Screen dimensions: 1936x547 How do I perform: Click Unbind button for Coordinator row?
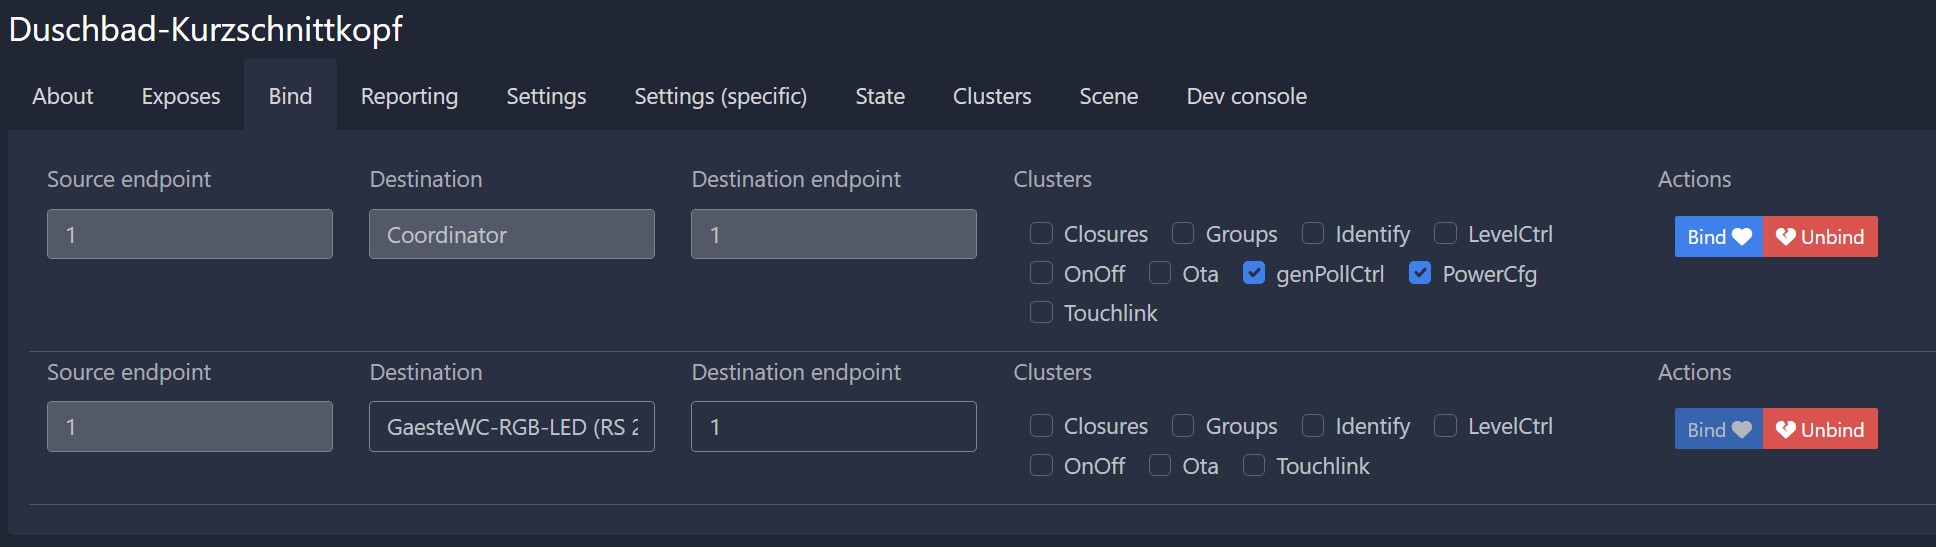tap(1820, 237)
